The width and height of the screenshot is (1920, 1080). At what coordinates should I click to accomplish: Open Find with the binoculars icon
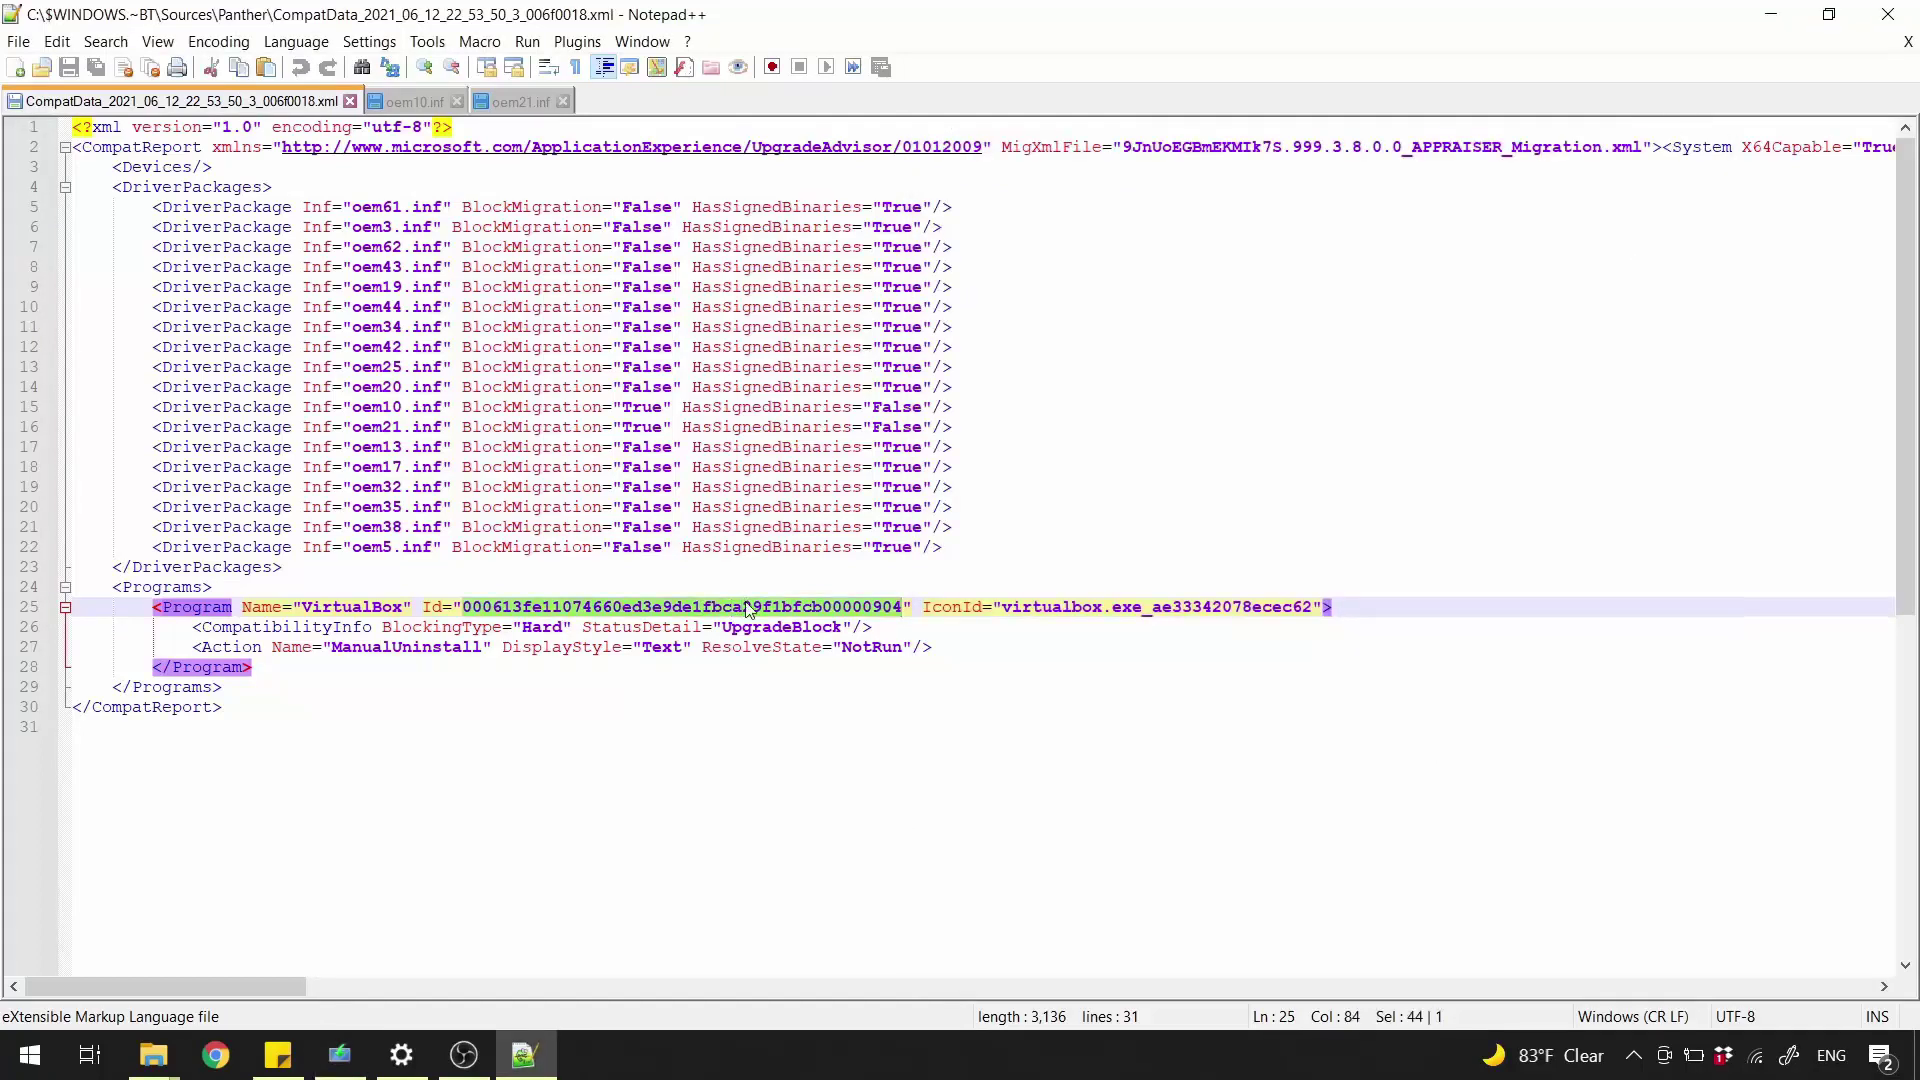pyautogui.click(x=362, y=67)
